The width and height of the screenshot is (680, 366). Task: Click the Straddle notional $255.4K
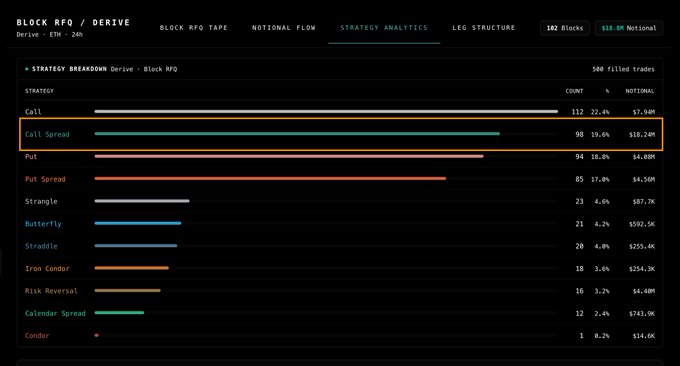pos(642,246)
